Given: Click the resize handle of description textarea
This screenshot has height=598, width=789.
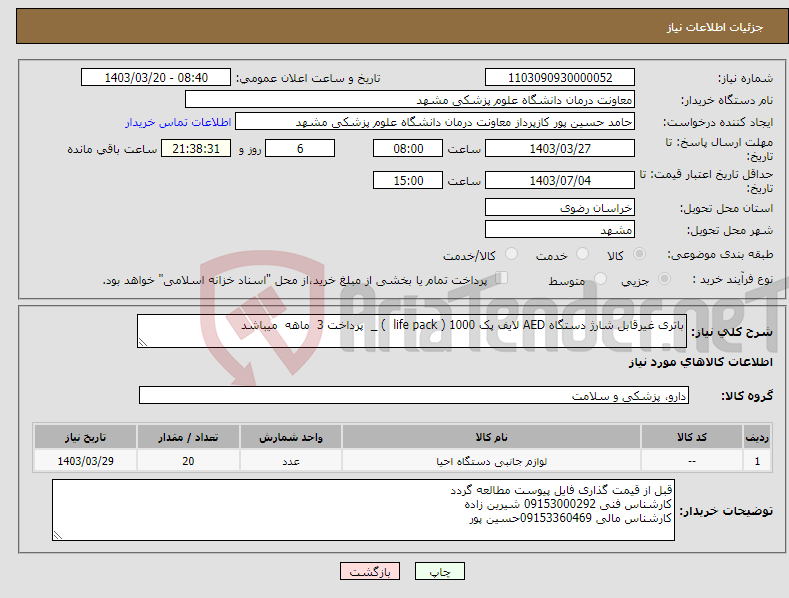Looking at the screenshot, I should 143,342.
